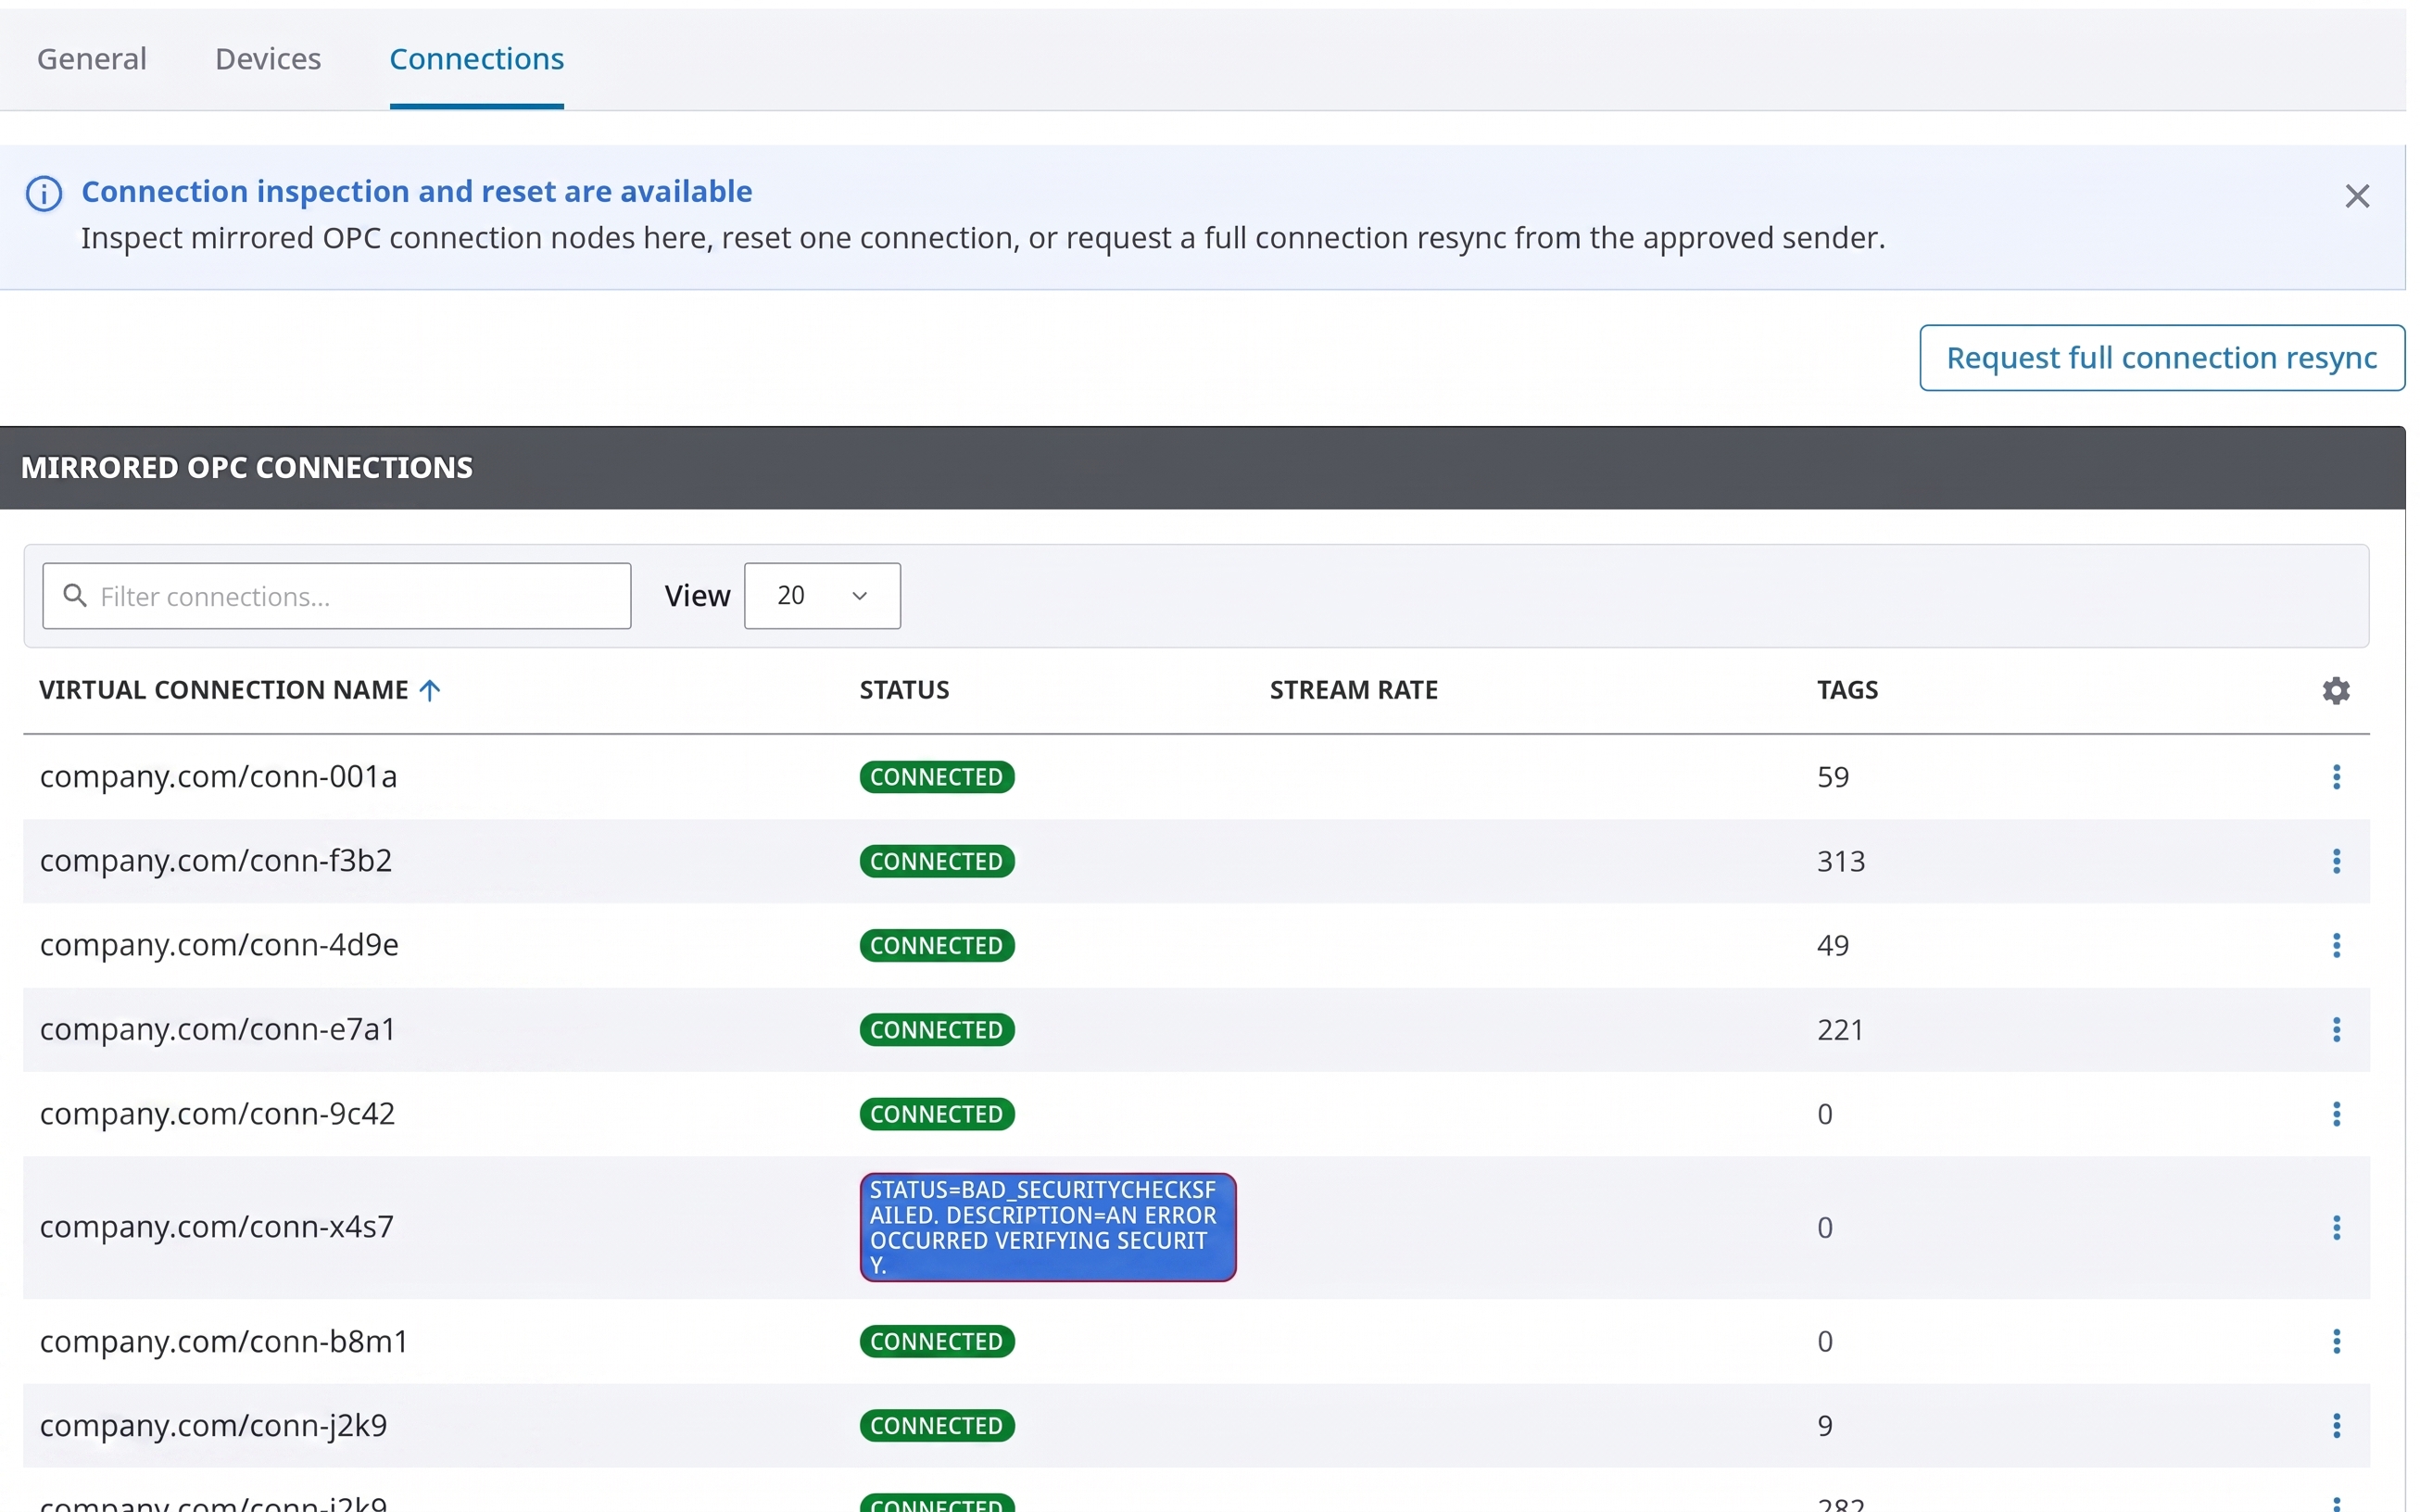Focus the Filter connections input field
The height and width of the screenshot is (1512, 2420).
337,596
